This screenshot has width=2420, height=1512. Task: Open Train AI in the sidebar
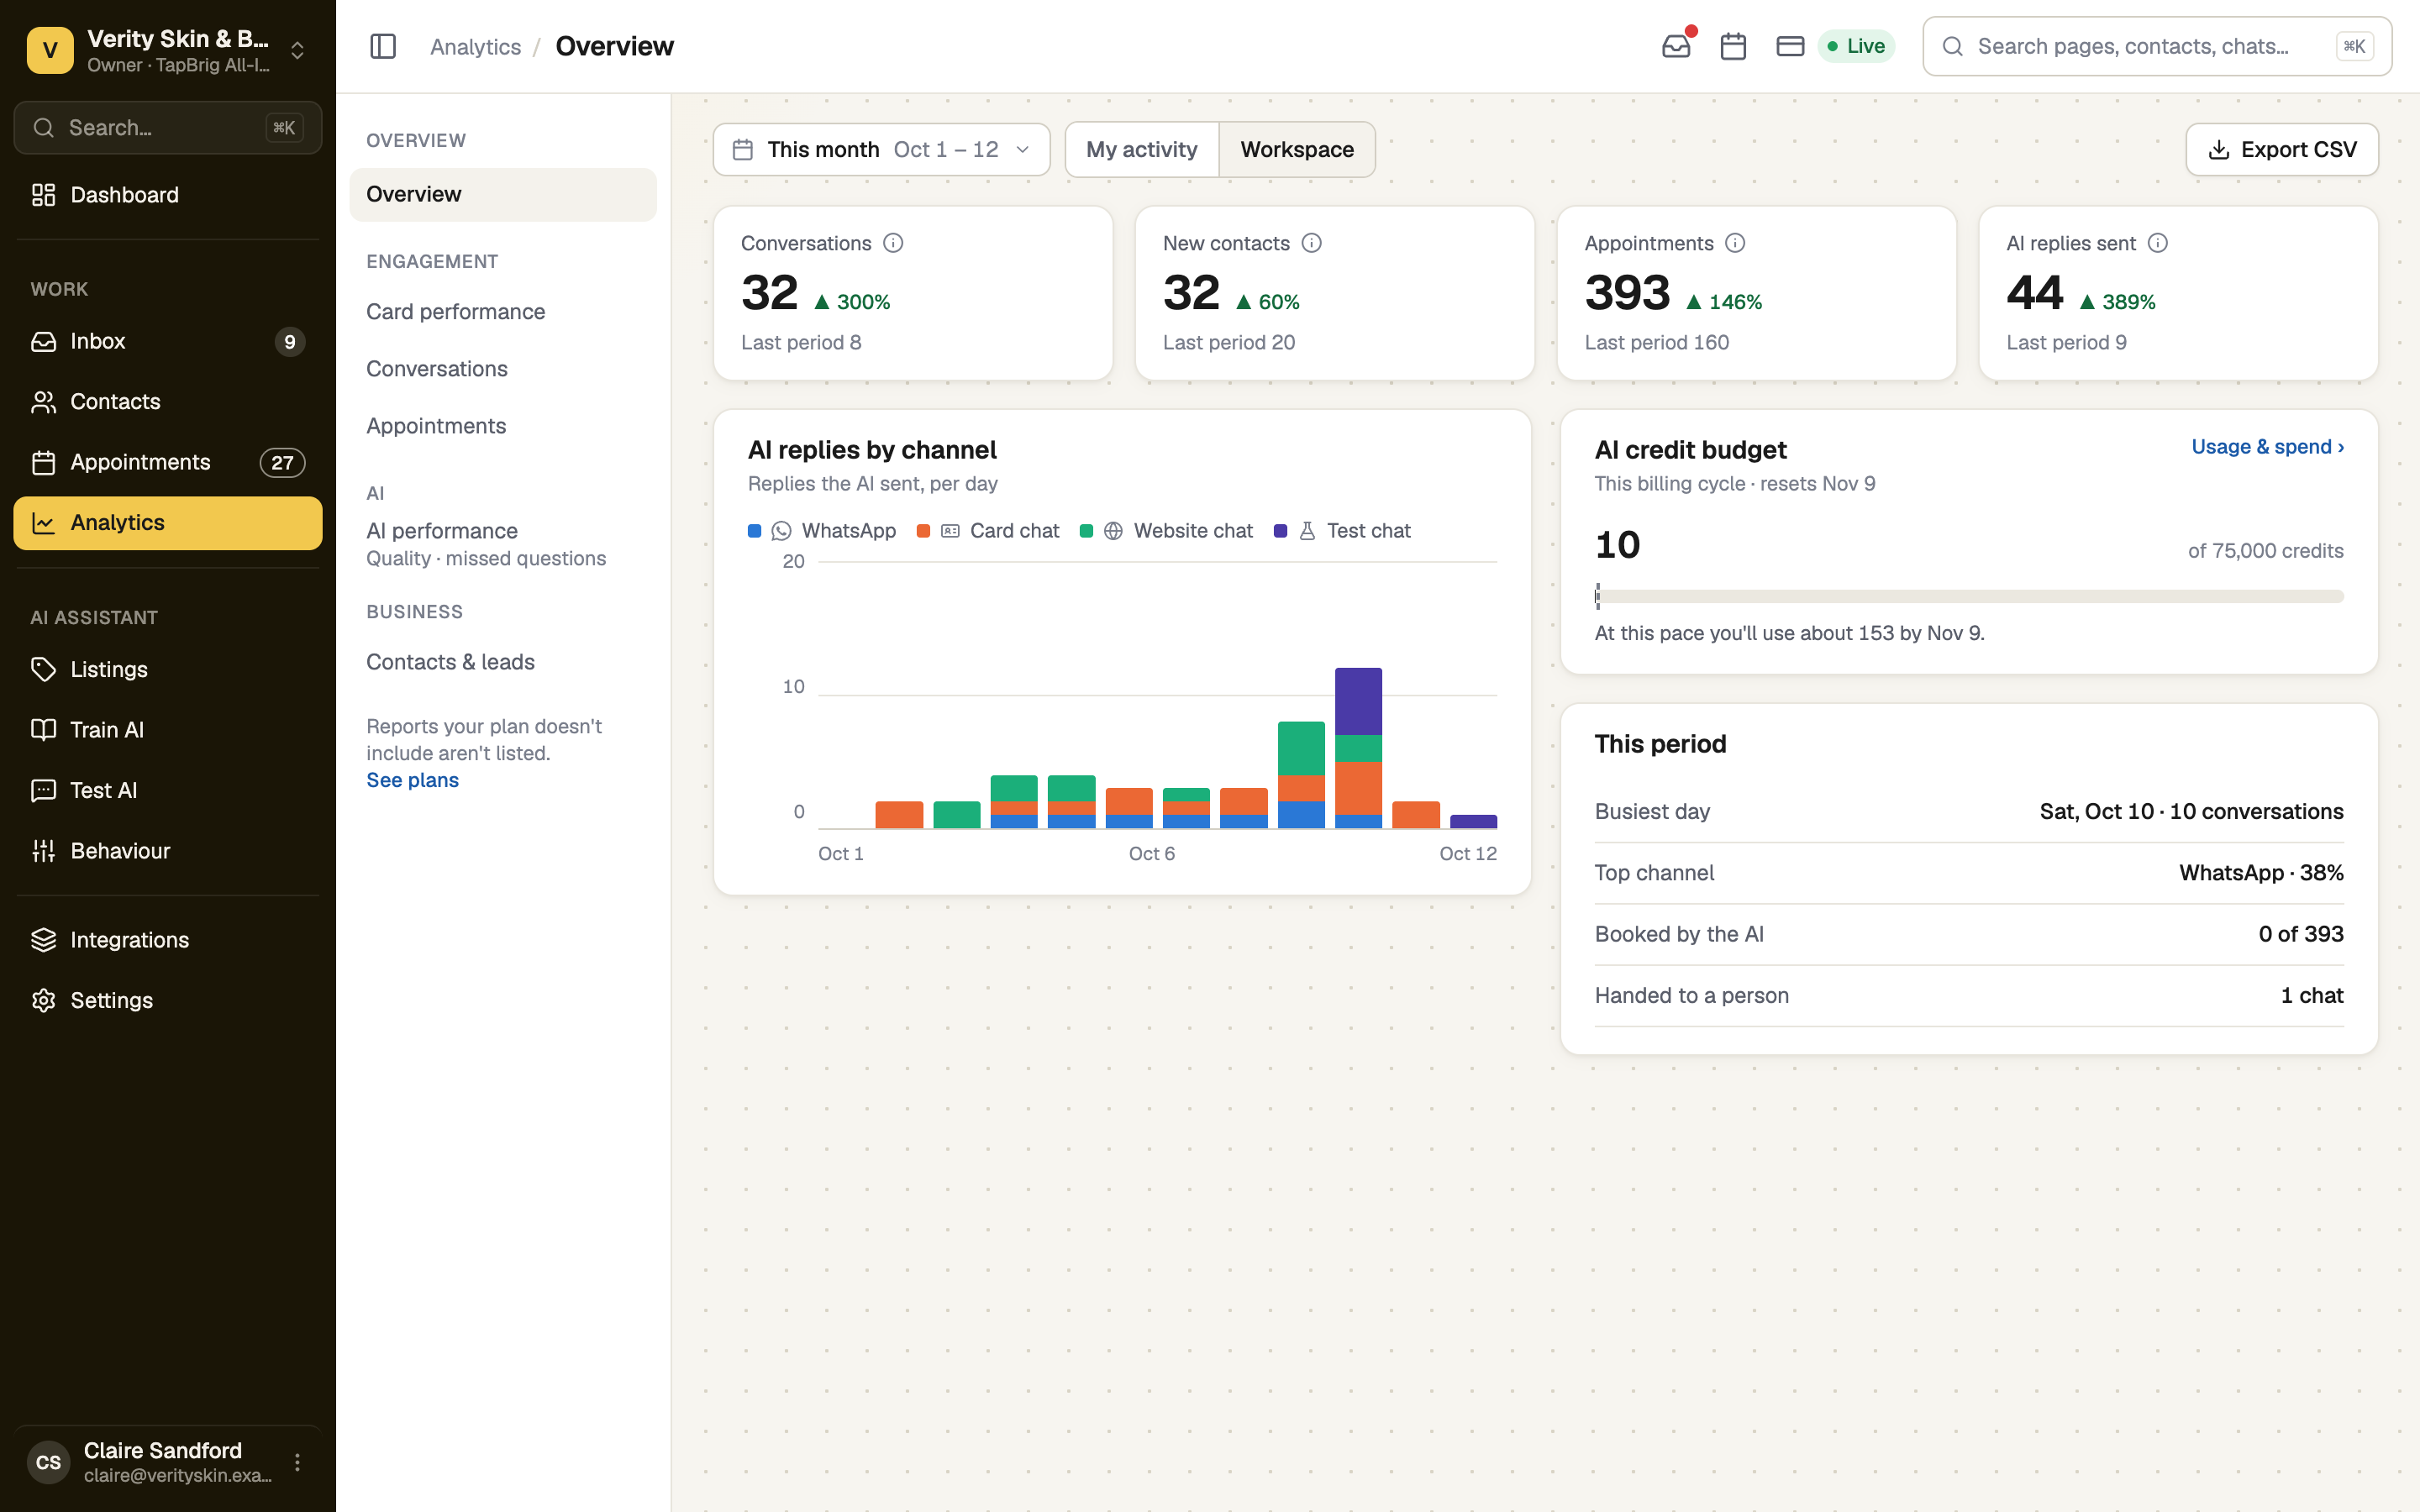coord(168,730)
